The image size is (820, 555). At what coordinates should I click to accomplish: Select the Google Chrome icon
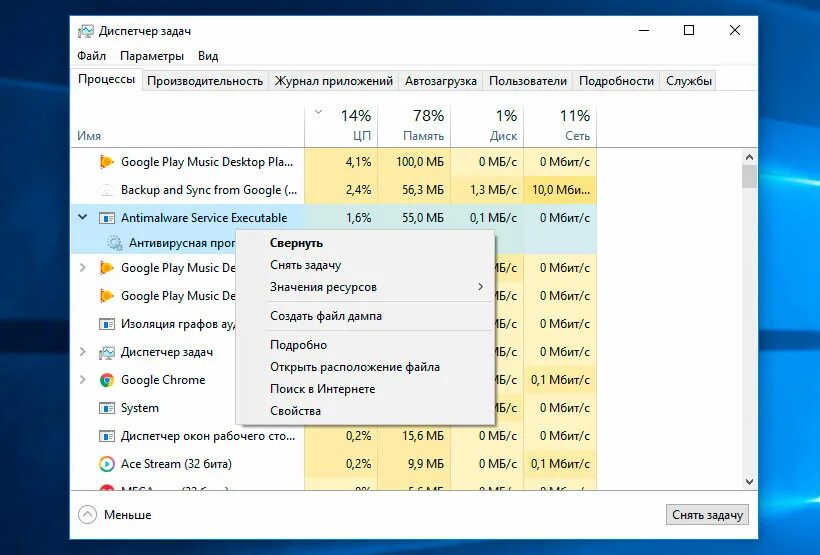[x=107, y=380]
